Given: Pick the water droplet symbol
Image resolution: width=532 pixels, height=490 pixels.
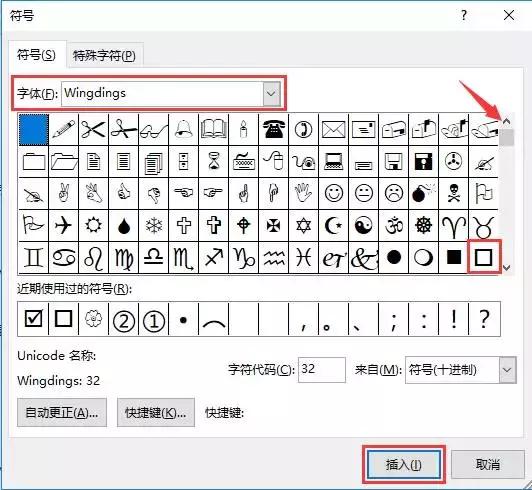Looking at the screenshot, I should (x=124, y=225).
